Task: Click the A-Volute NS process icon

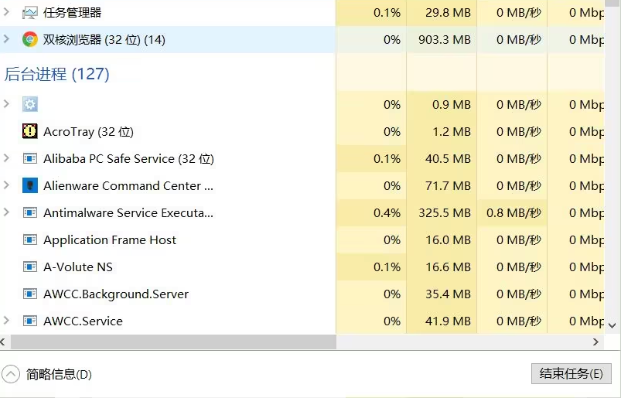Action: pos(30,267)
